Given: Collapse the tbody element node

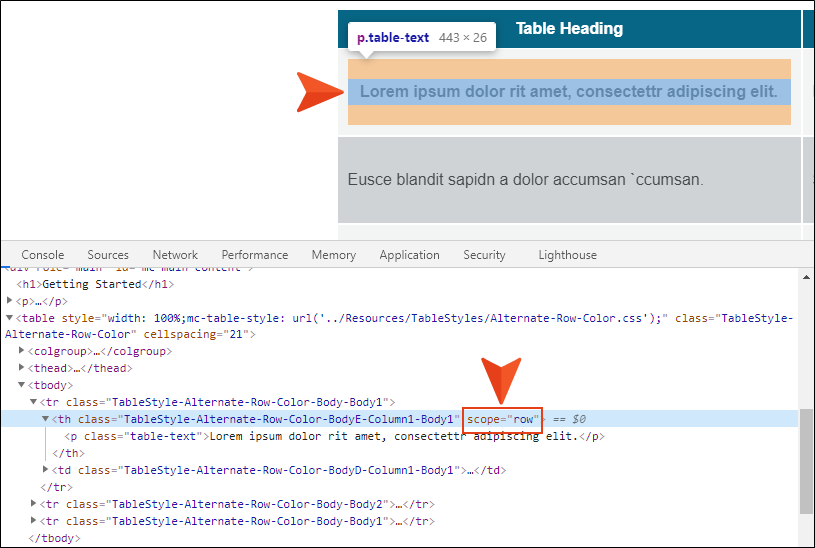Looking at the screenshot, I should (x=23, y=385).
